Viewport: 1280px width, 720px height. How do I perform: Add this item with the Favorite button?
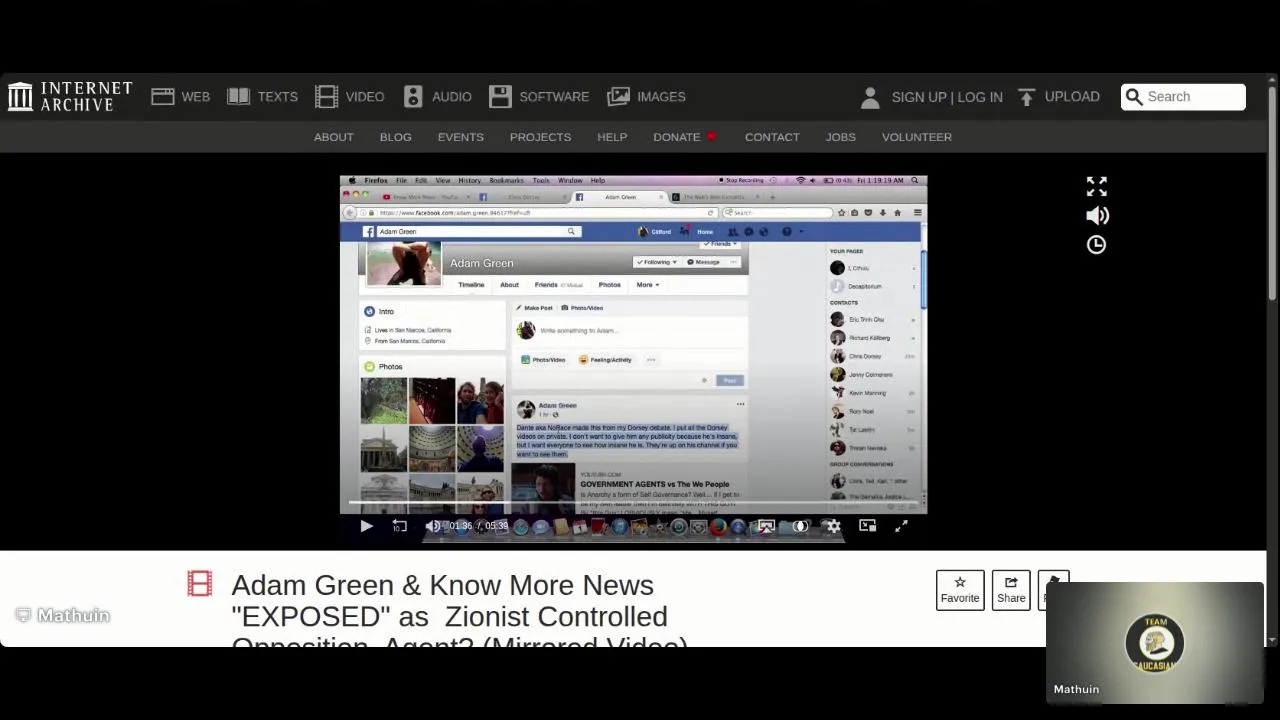pos(960,590)
